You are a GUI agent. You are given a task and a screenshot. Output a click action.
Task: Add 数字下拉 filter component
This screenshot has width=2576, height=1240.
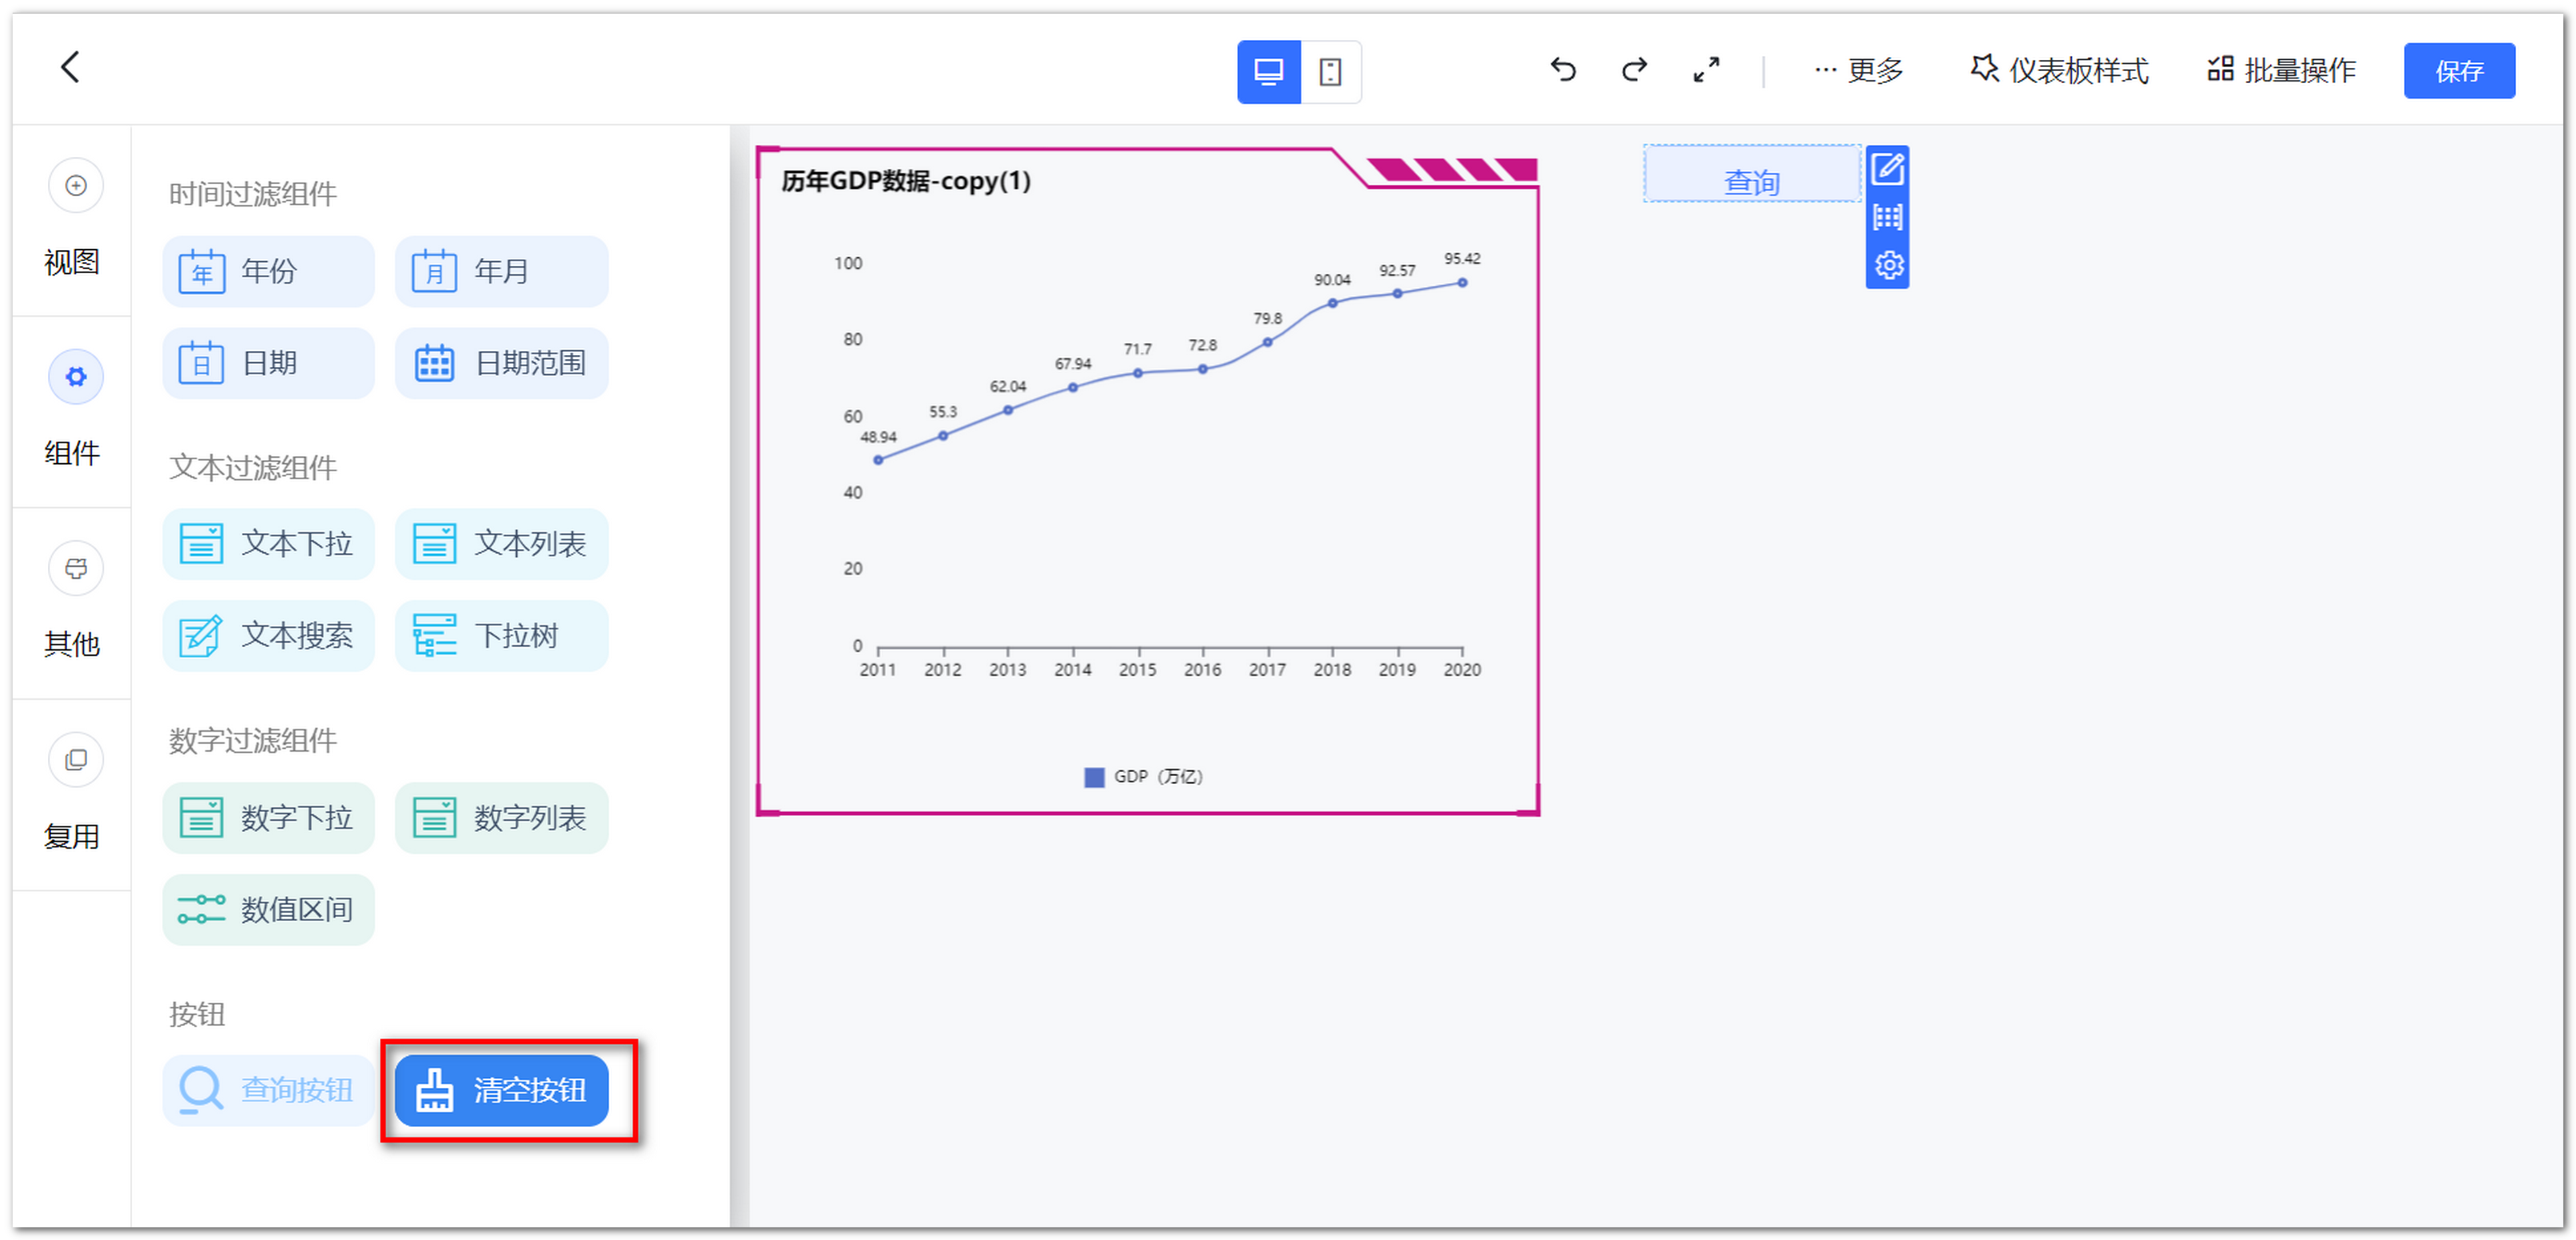click(268, 818)
